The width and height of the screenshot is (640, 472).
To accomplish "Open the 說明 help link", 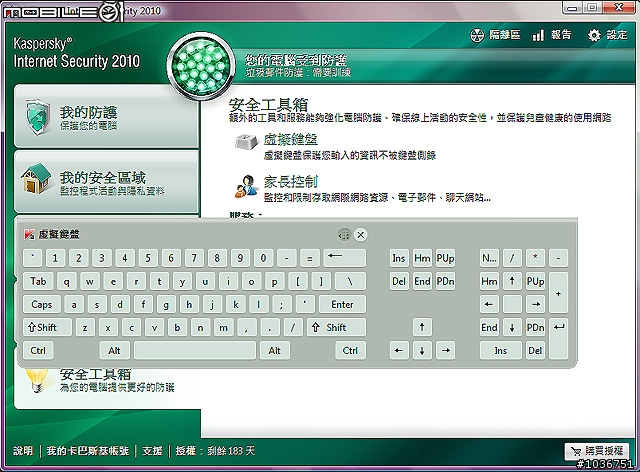I will [x=23, y=451].
